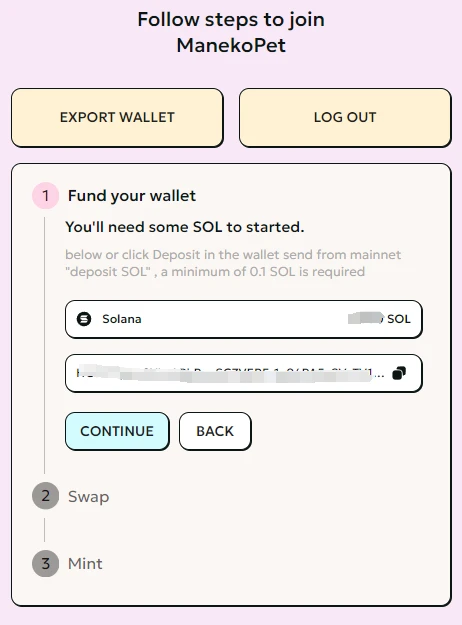Open the Swap step label

pos(88,497)
